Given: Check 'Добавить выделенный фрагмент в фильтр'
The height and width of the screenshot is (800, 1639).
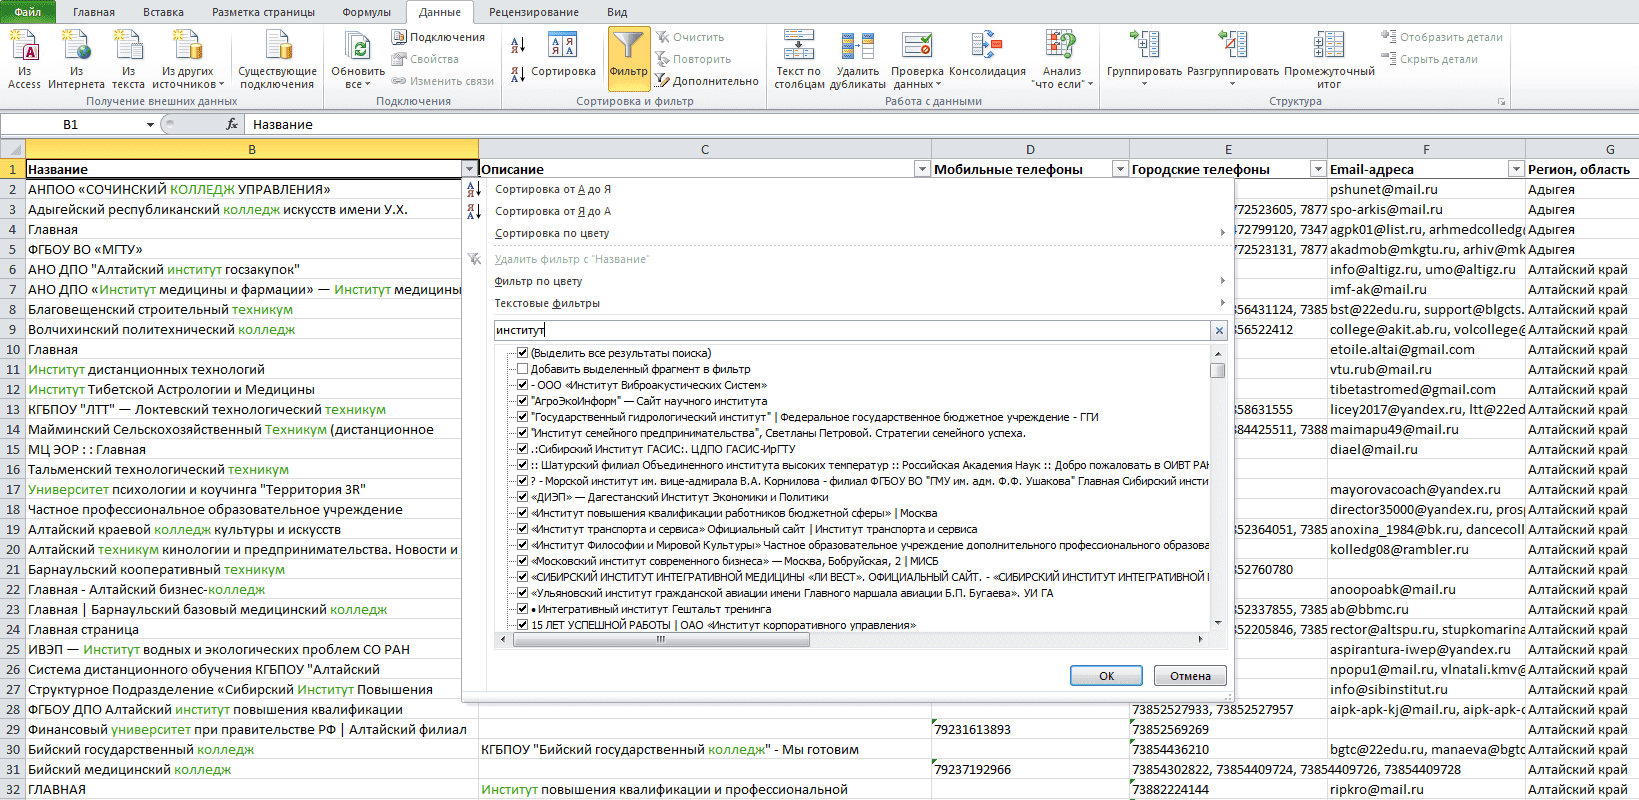Looking at the screenshot, I should [522, 369].
